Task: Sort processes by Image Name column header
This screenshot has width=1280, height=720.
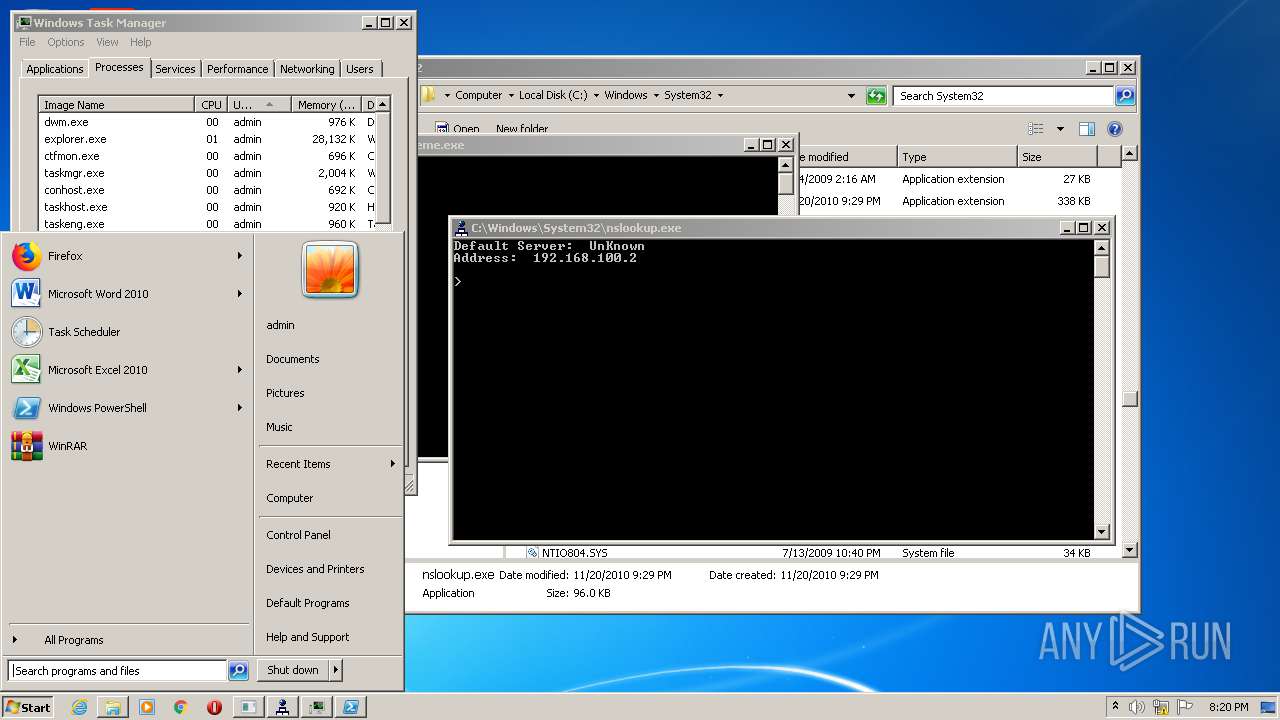Action: pyautogui.click(x=116, y=105)
